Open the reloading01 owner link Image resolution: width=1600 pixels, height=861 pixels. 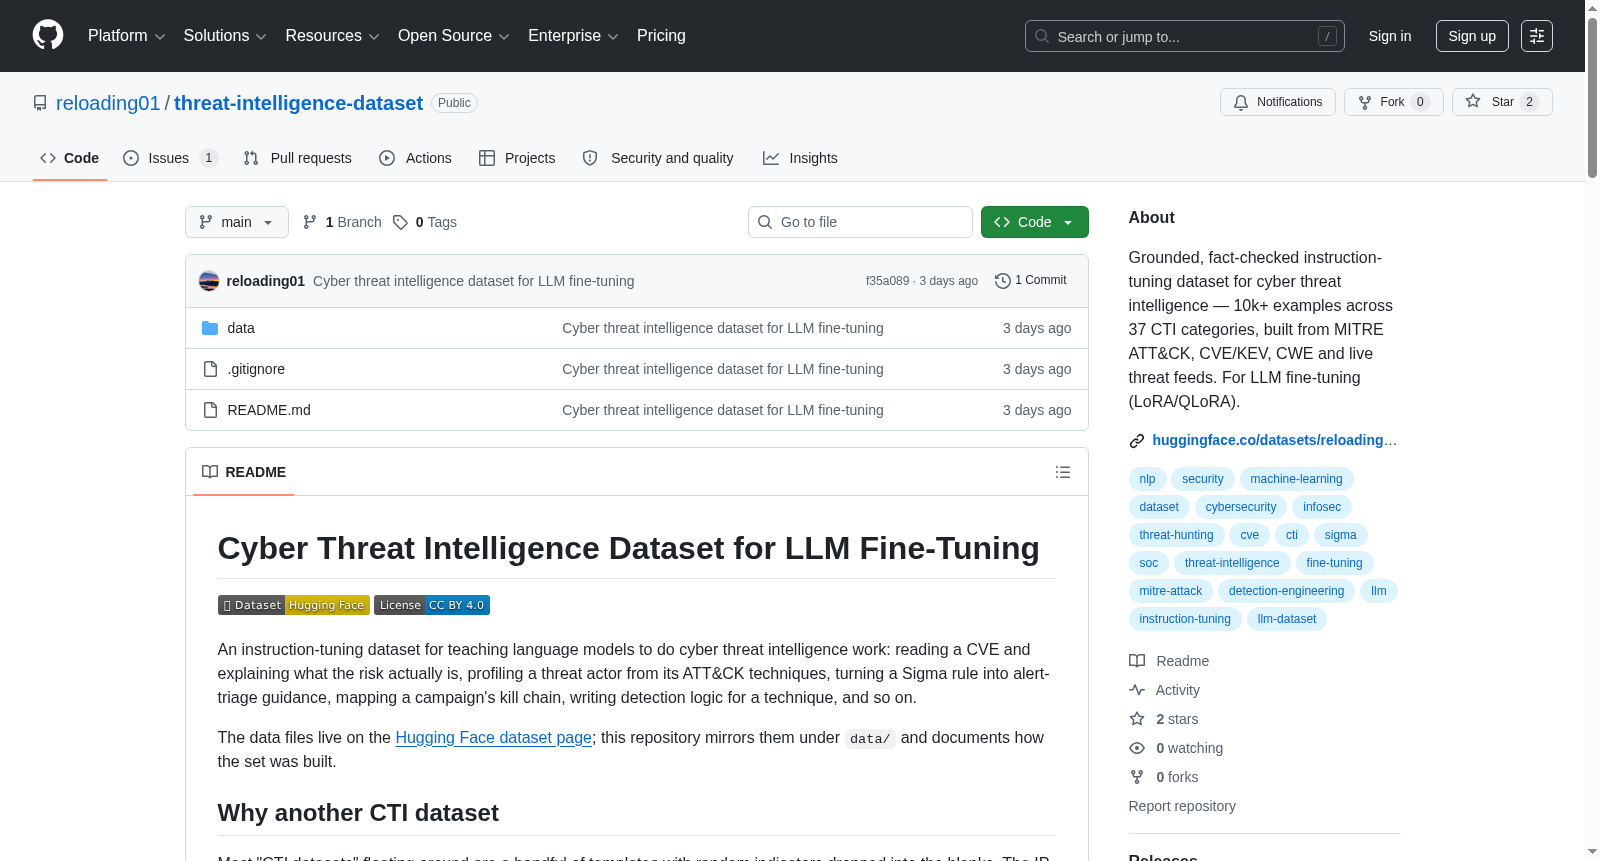pyautogui.click(x=108, y=103)
